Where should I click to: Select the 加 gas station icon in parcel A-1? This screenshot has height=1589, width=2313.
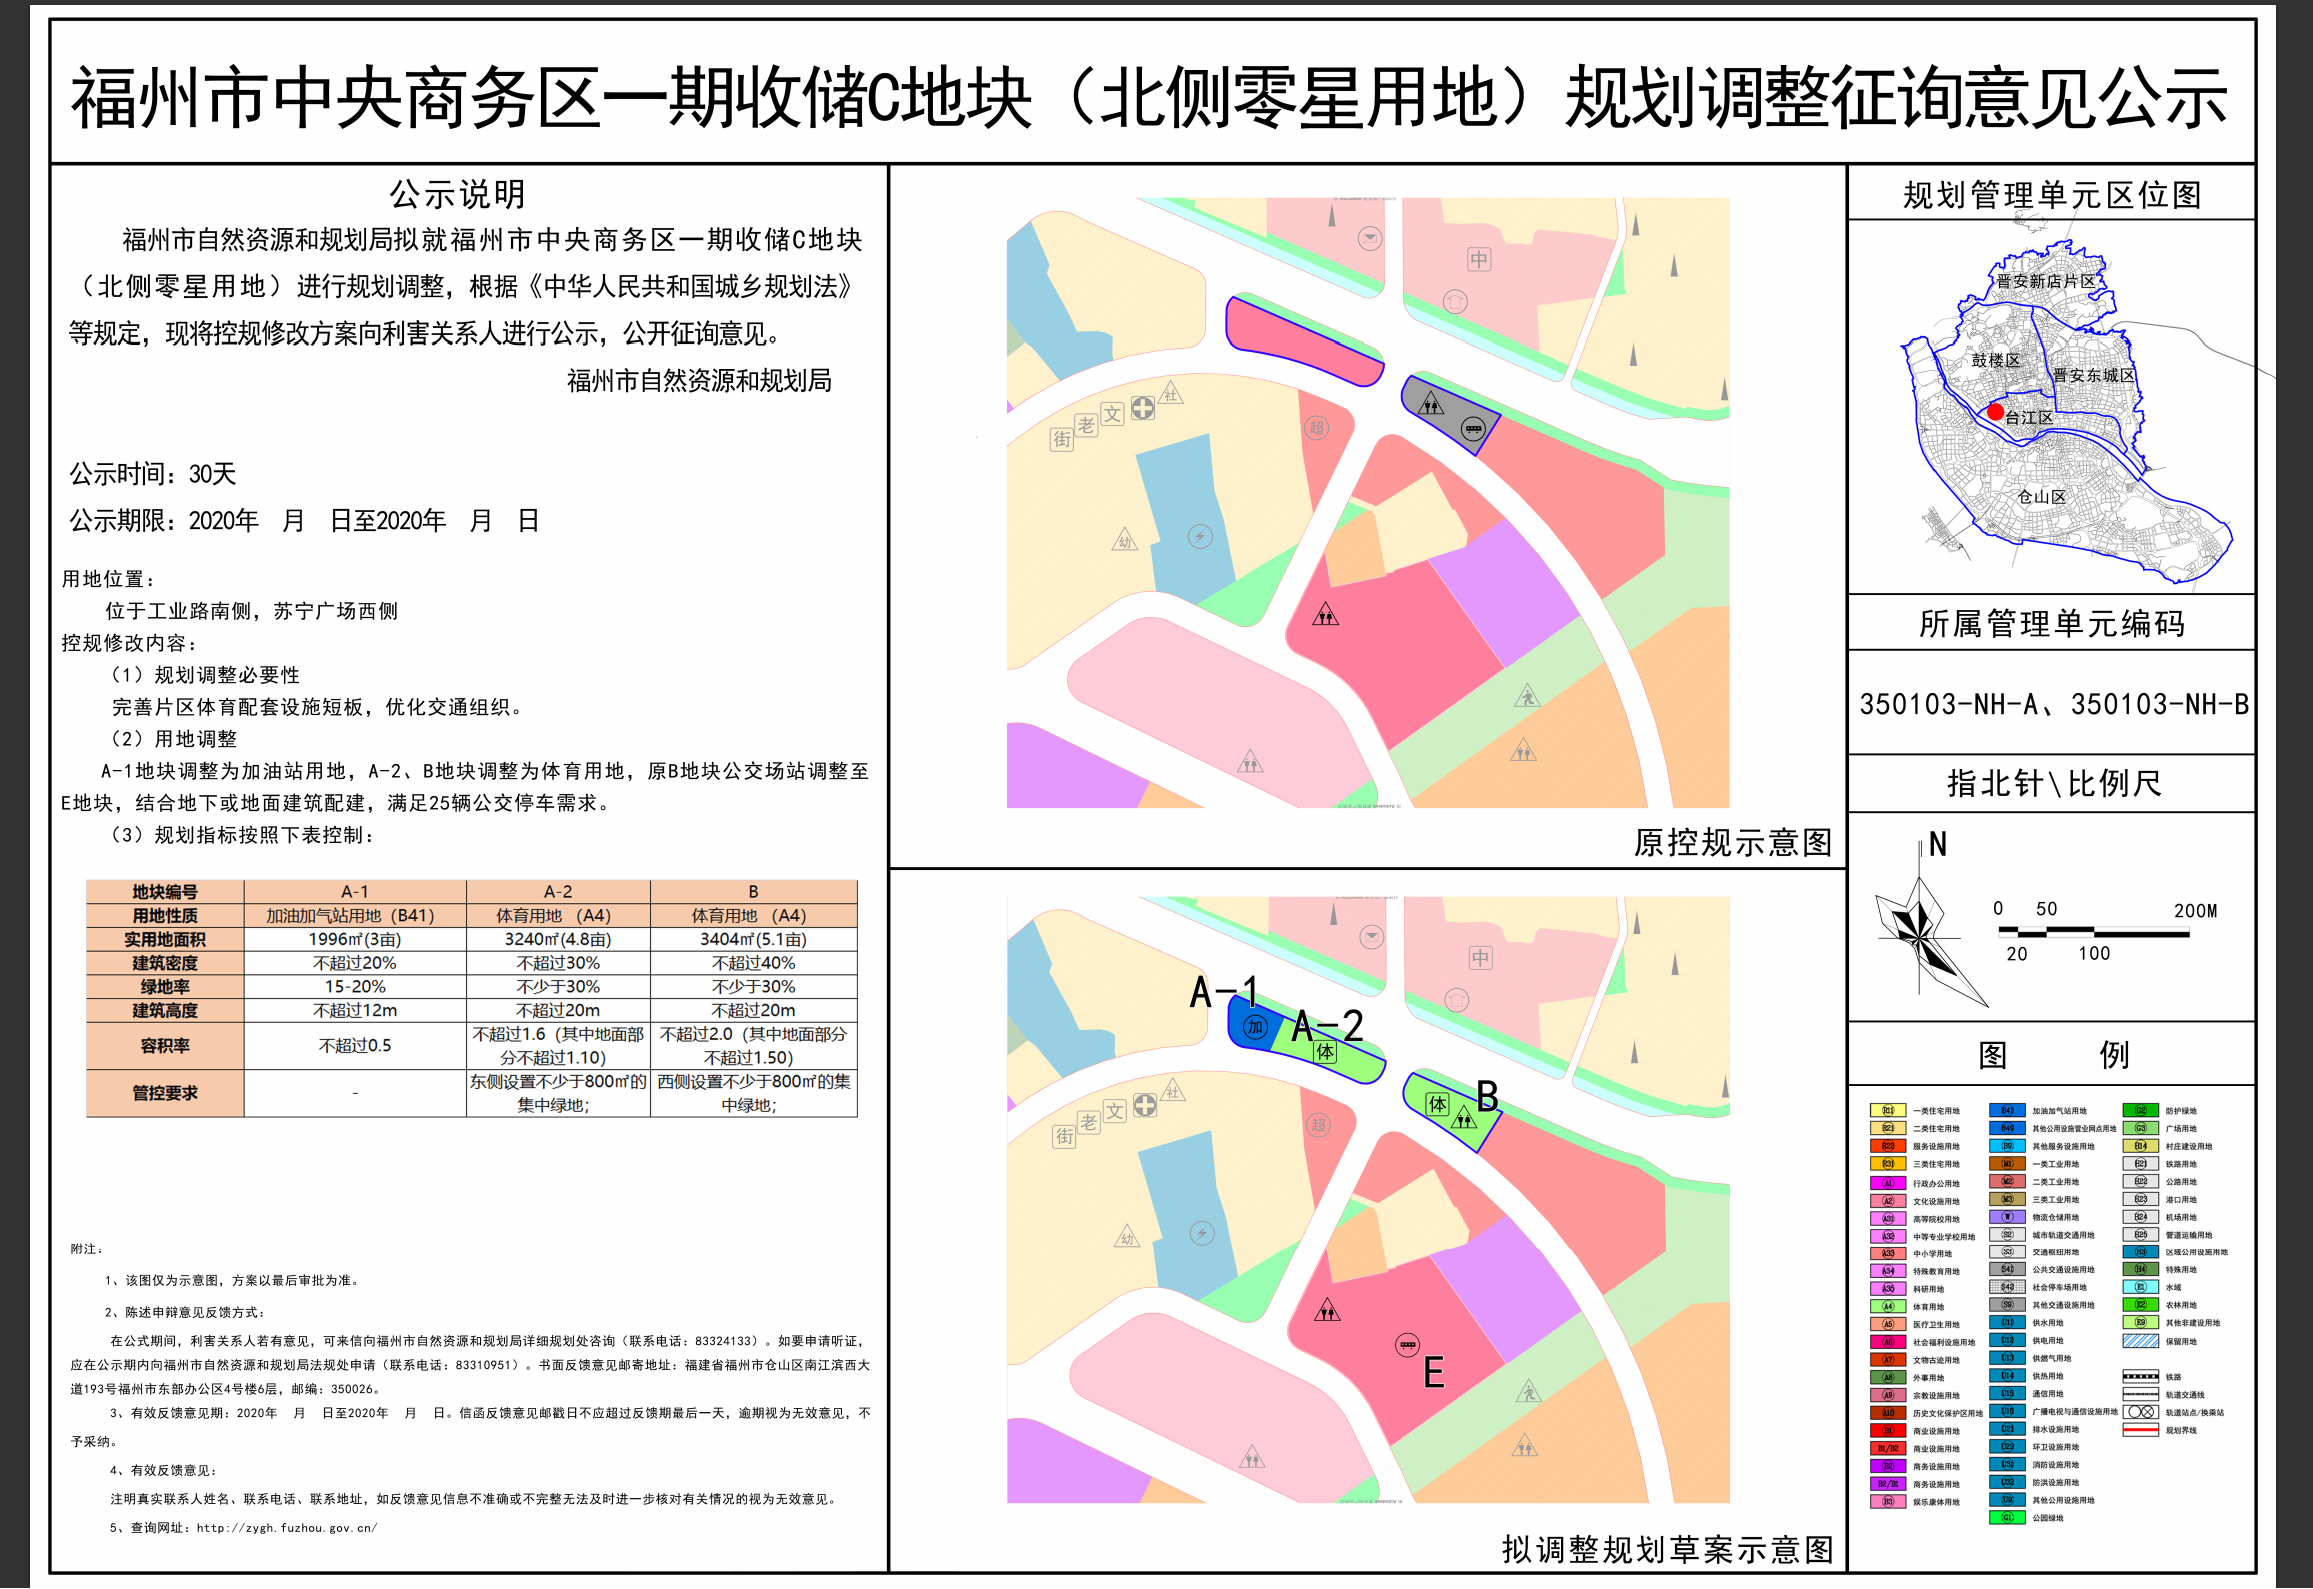pos(1255,1027)
